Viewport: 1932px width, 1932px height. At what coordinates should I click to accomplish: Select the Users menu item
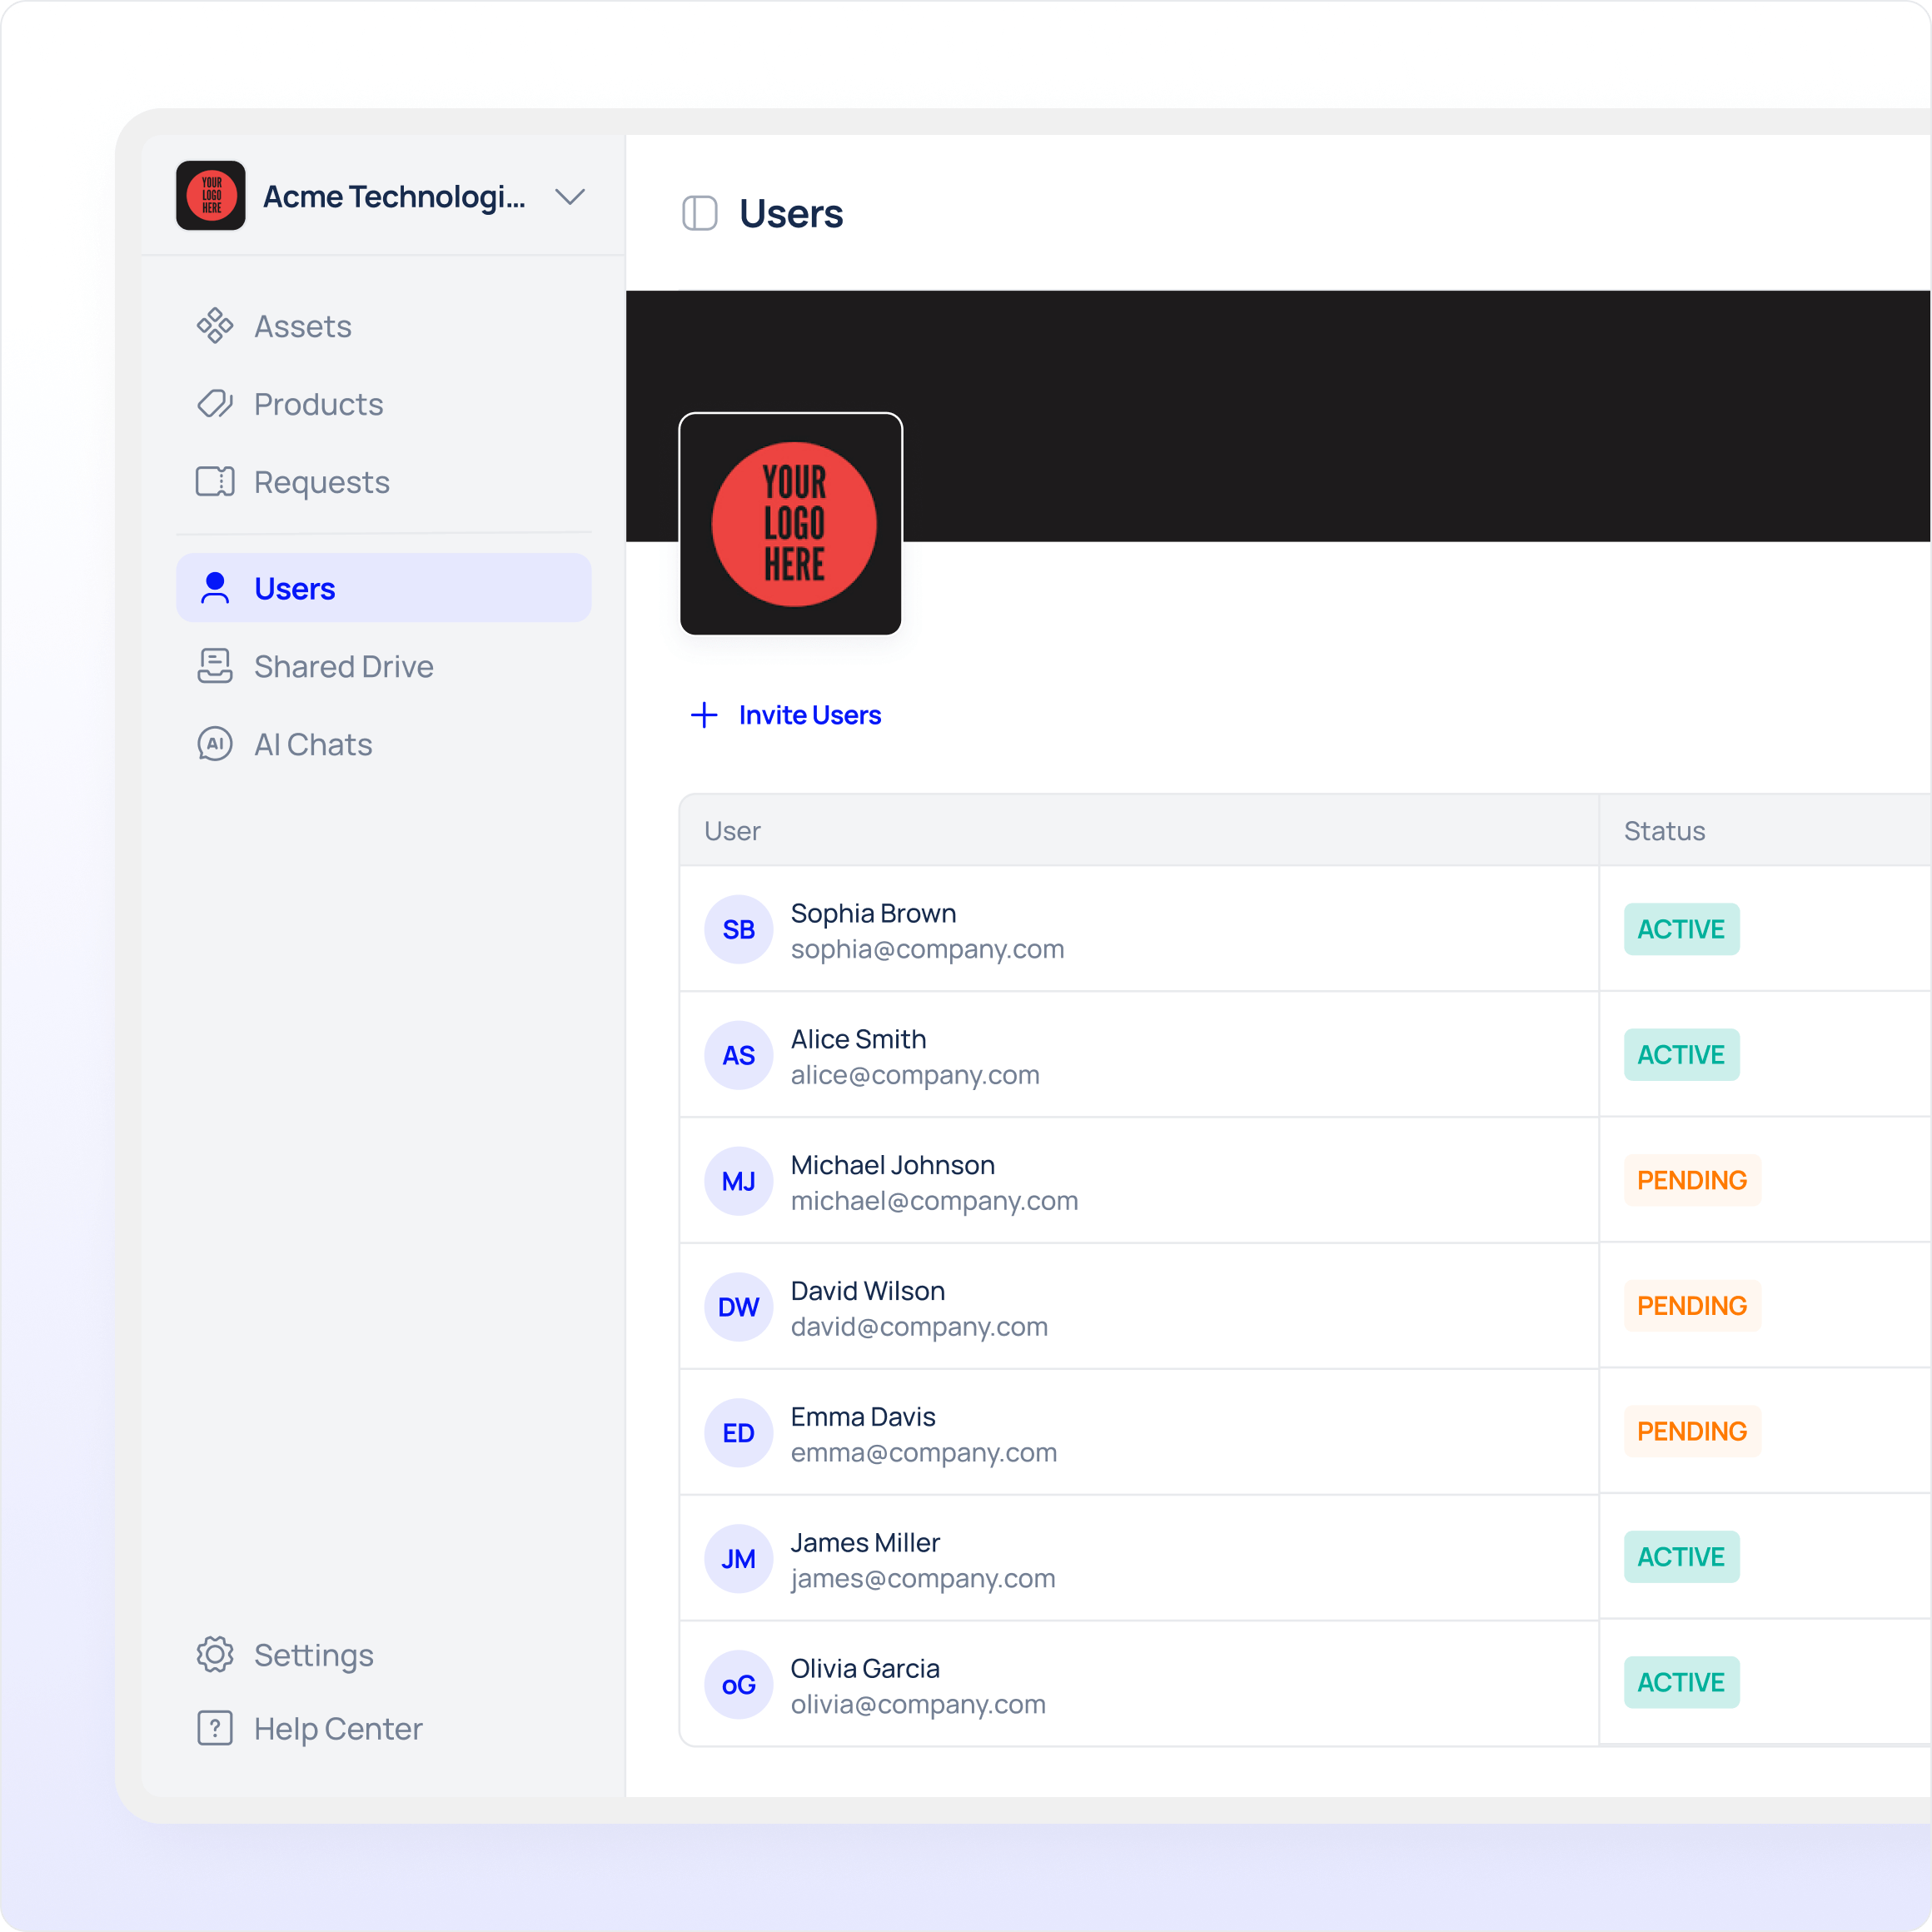(x=383, y=588)
